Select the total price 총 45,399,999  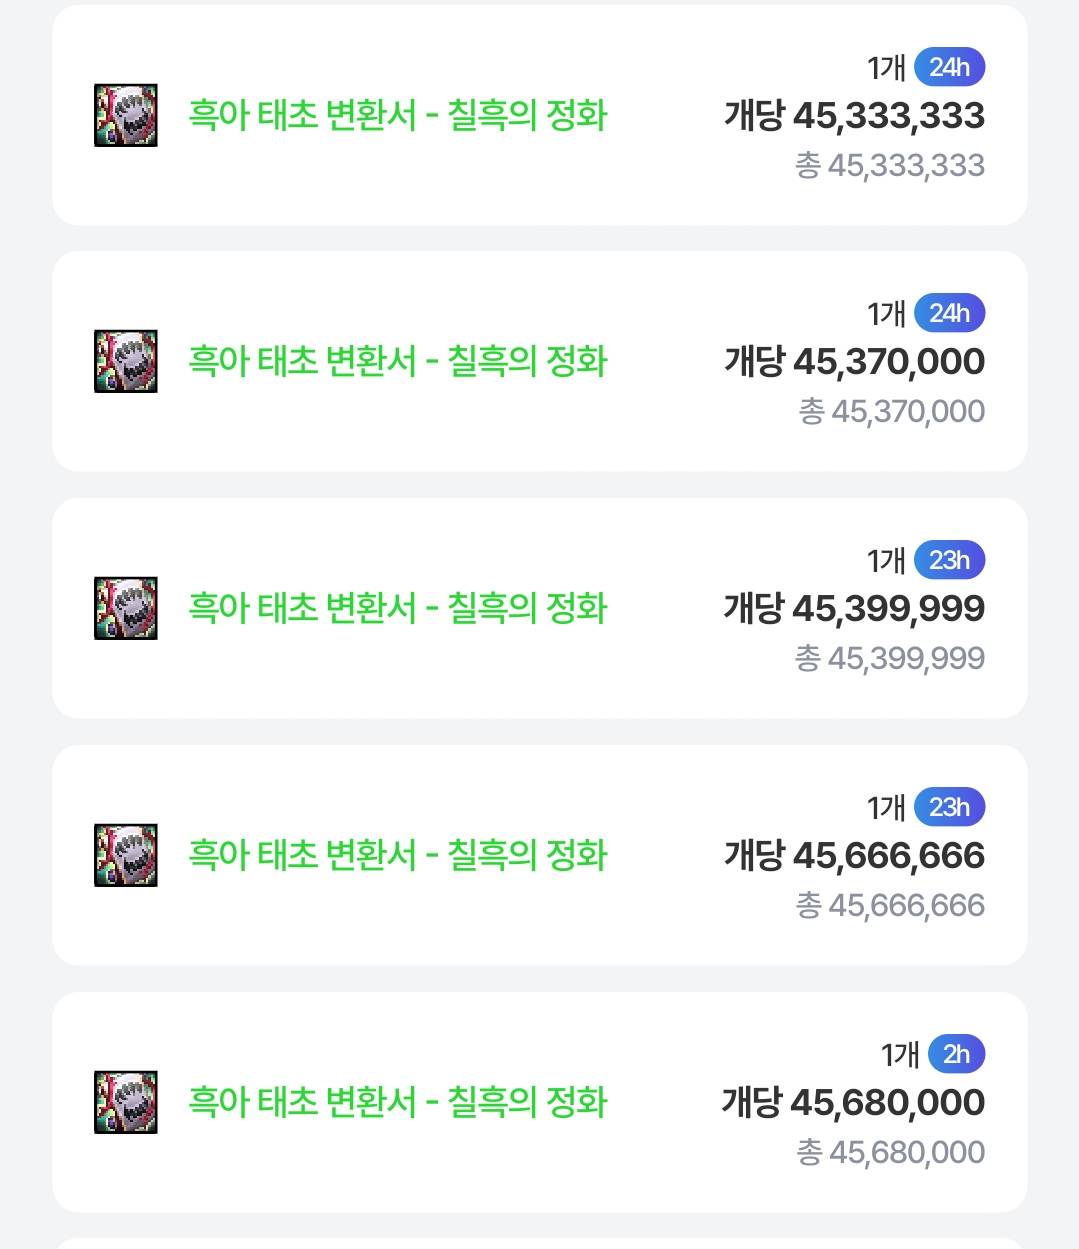(x=890, y=658)
